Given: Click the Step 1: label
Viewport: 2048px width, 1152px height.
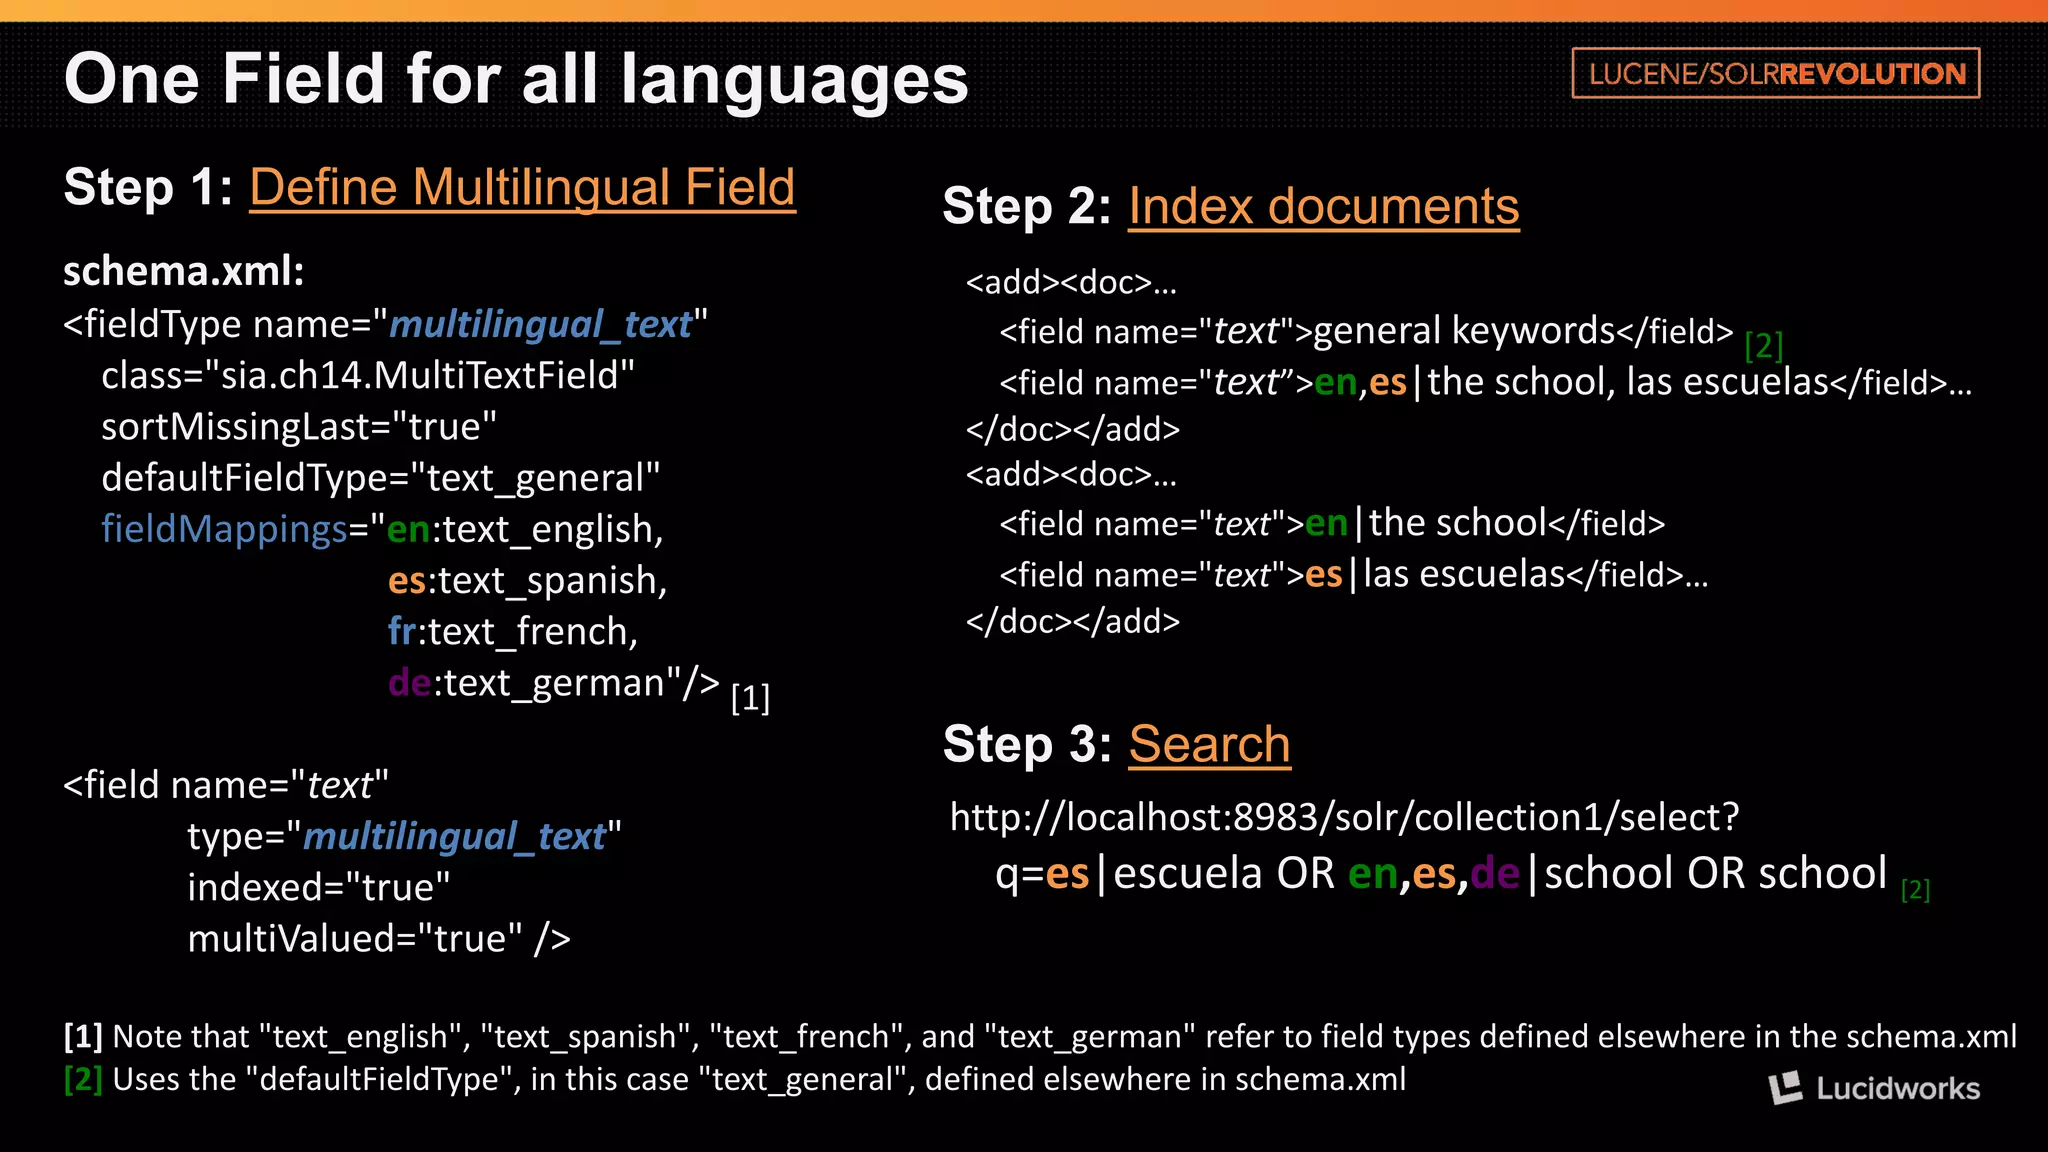Looking at the screenshot, I should coord(148,187).
